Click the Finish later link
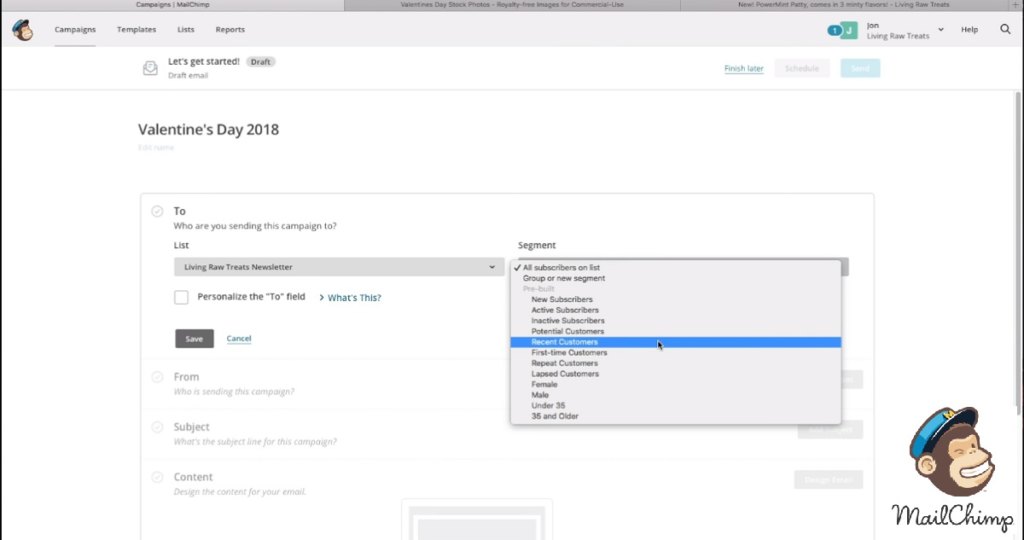Image resolution: width=1024 pixels, height=540 pixels. pos(743,69)
